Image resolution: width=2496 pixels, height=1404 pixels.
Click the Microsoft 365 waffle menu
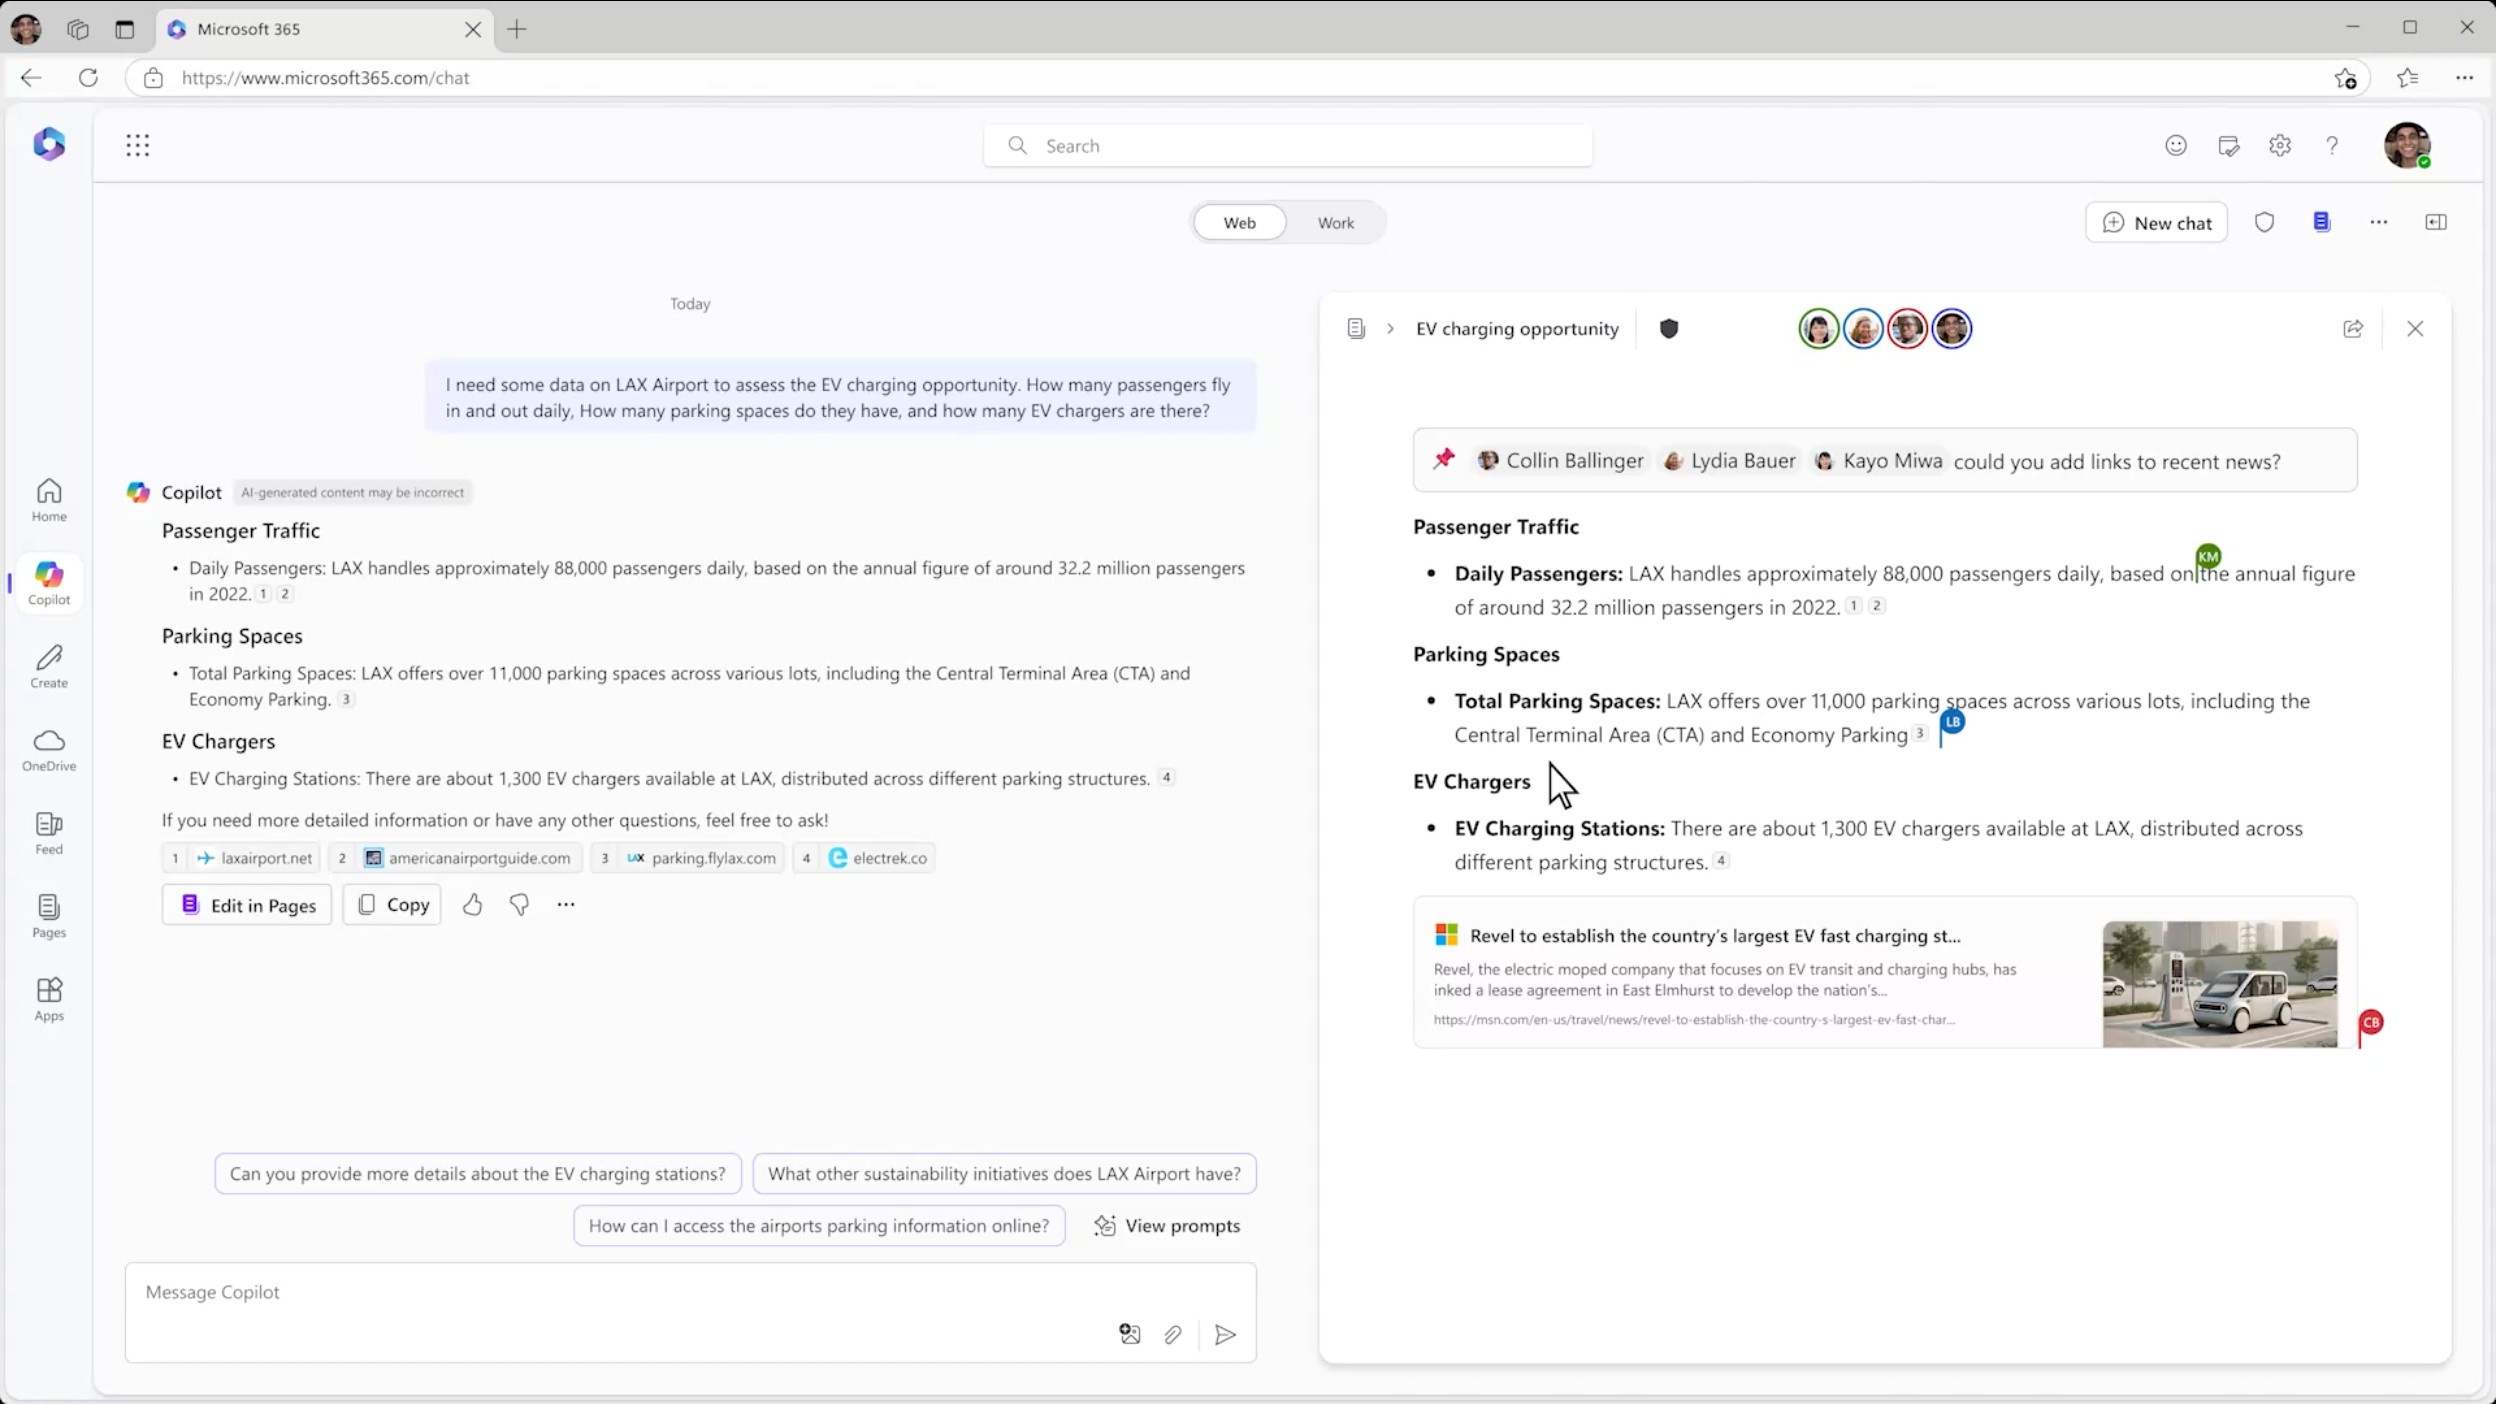(135, 144)
